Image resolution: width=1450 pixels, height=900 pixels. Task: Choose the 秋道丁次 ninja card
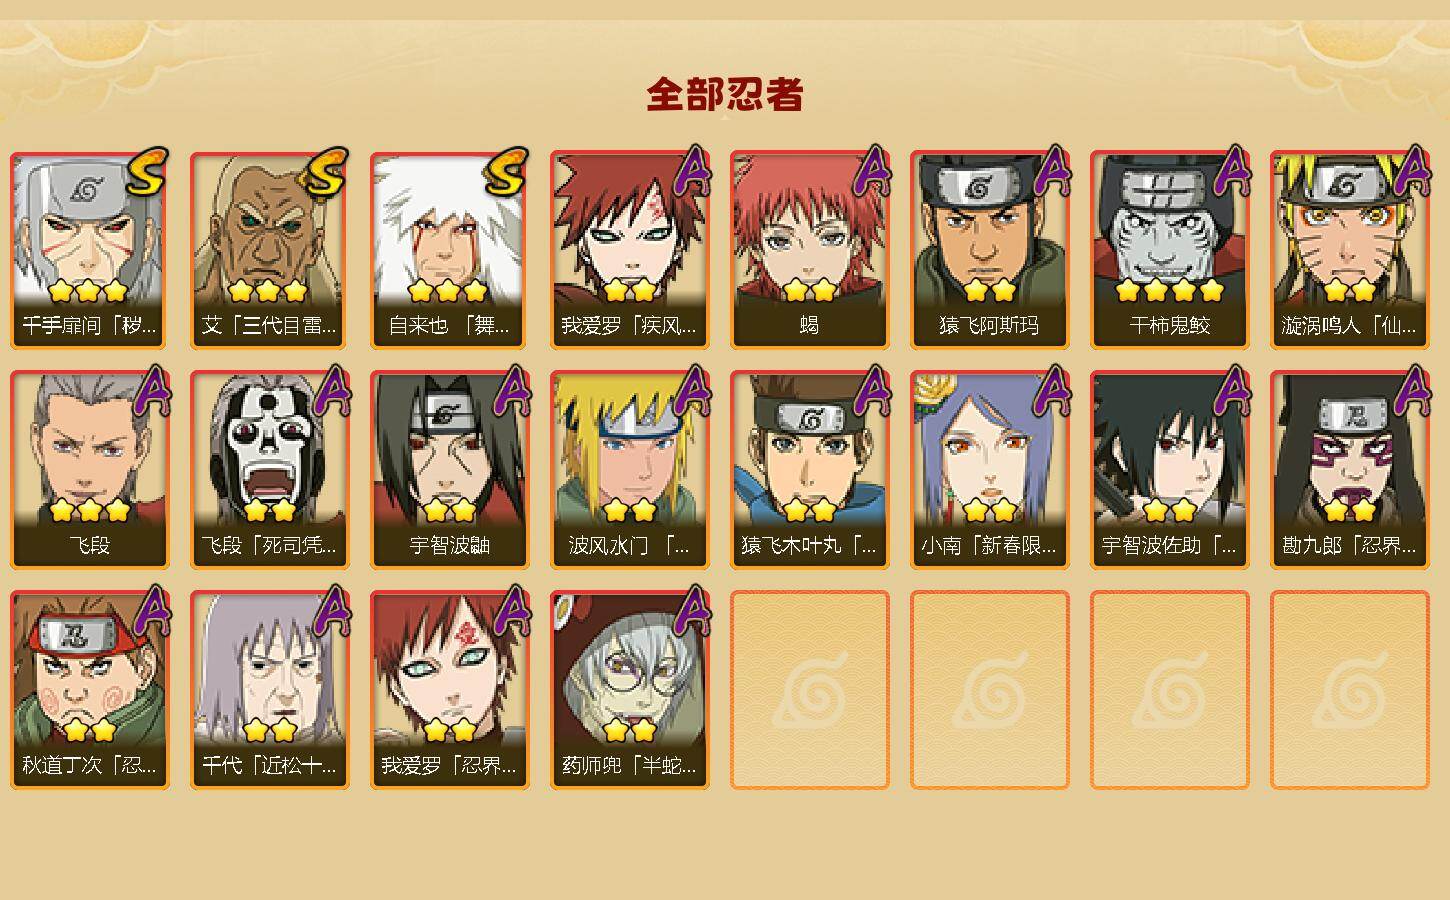tap(90, 690)
